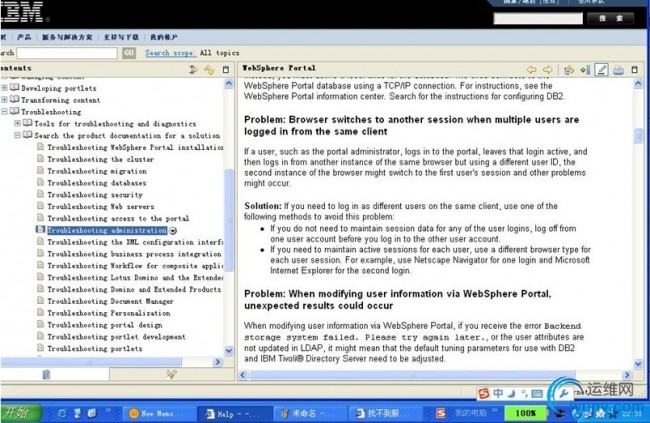Click the book icon beside Troubleshooting
The height and width of the screenshot is (423, 650).
pyautogui.click(x=15, y=111)
